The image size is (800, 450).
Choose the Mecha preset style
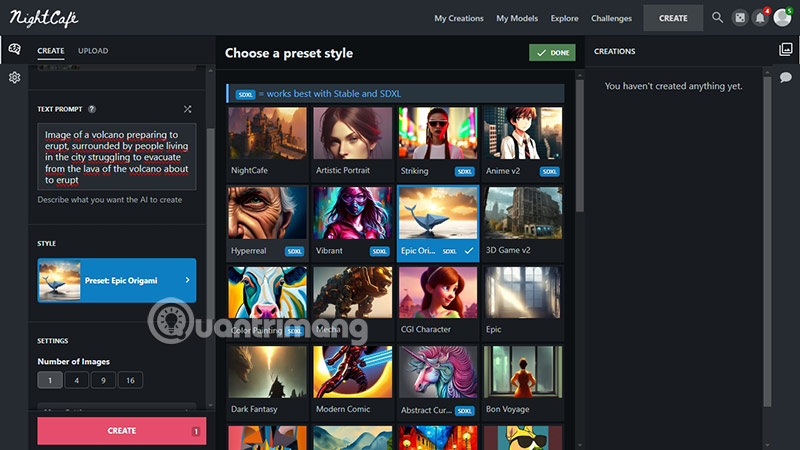click(353, 303)
